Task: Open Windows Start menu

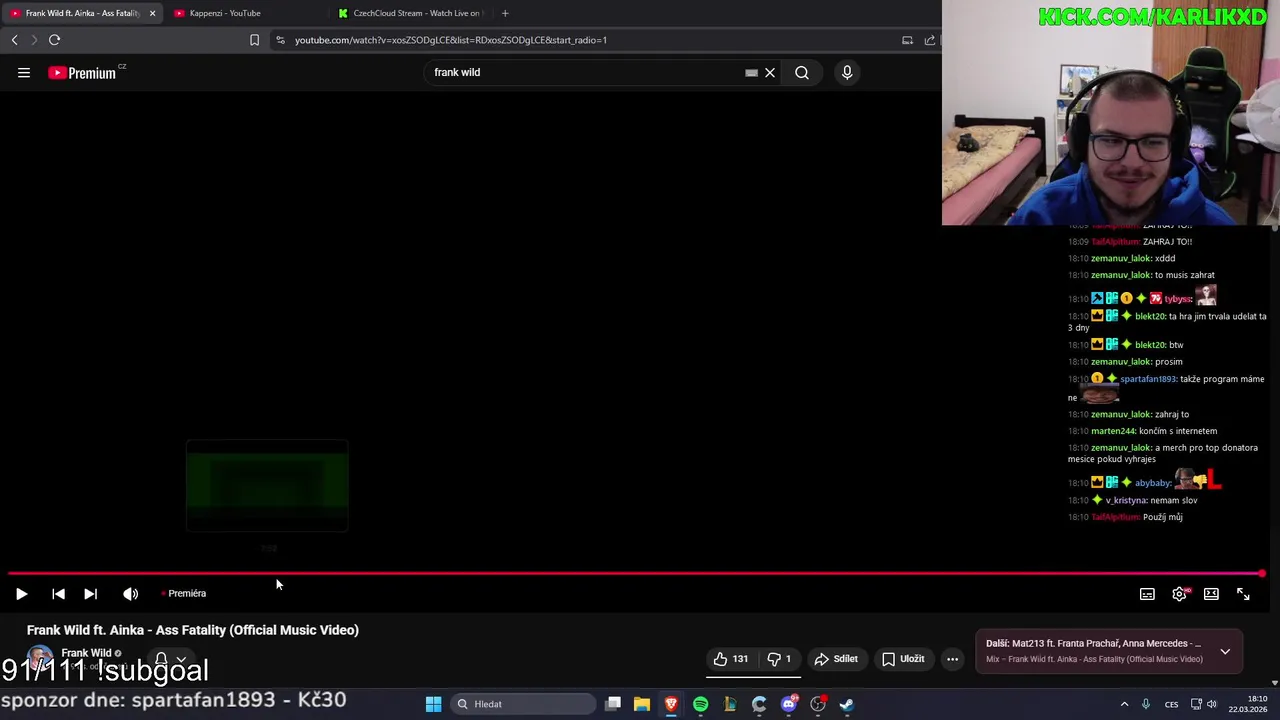Action: (433, 704)
